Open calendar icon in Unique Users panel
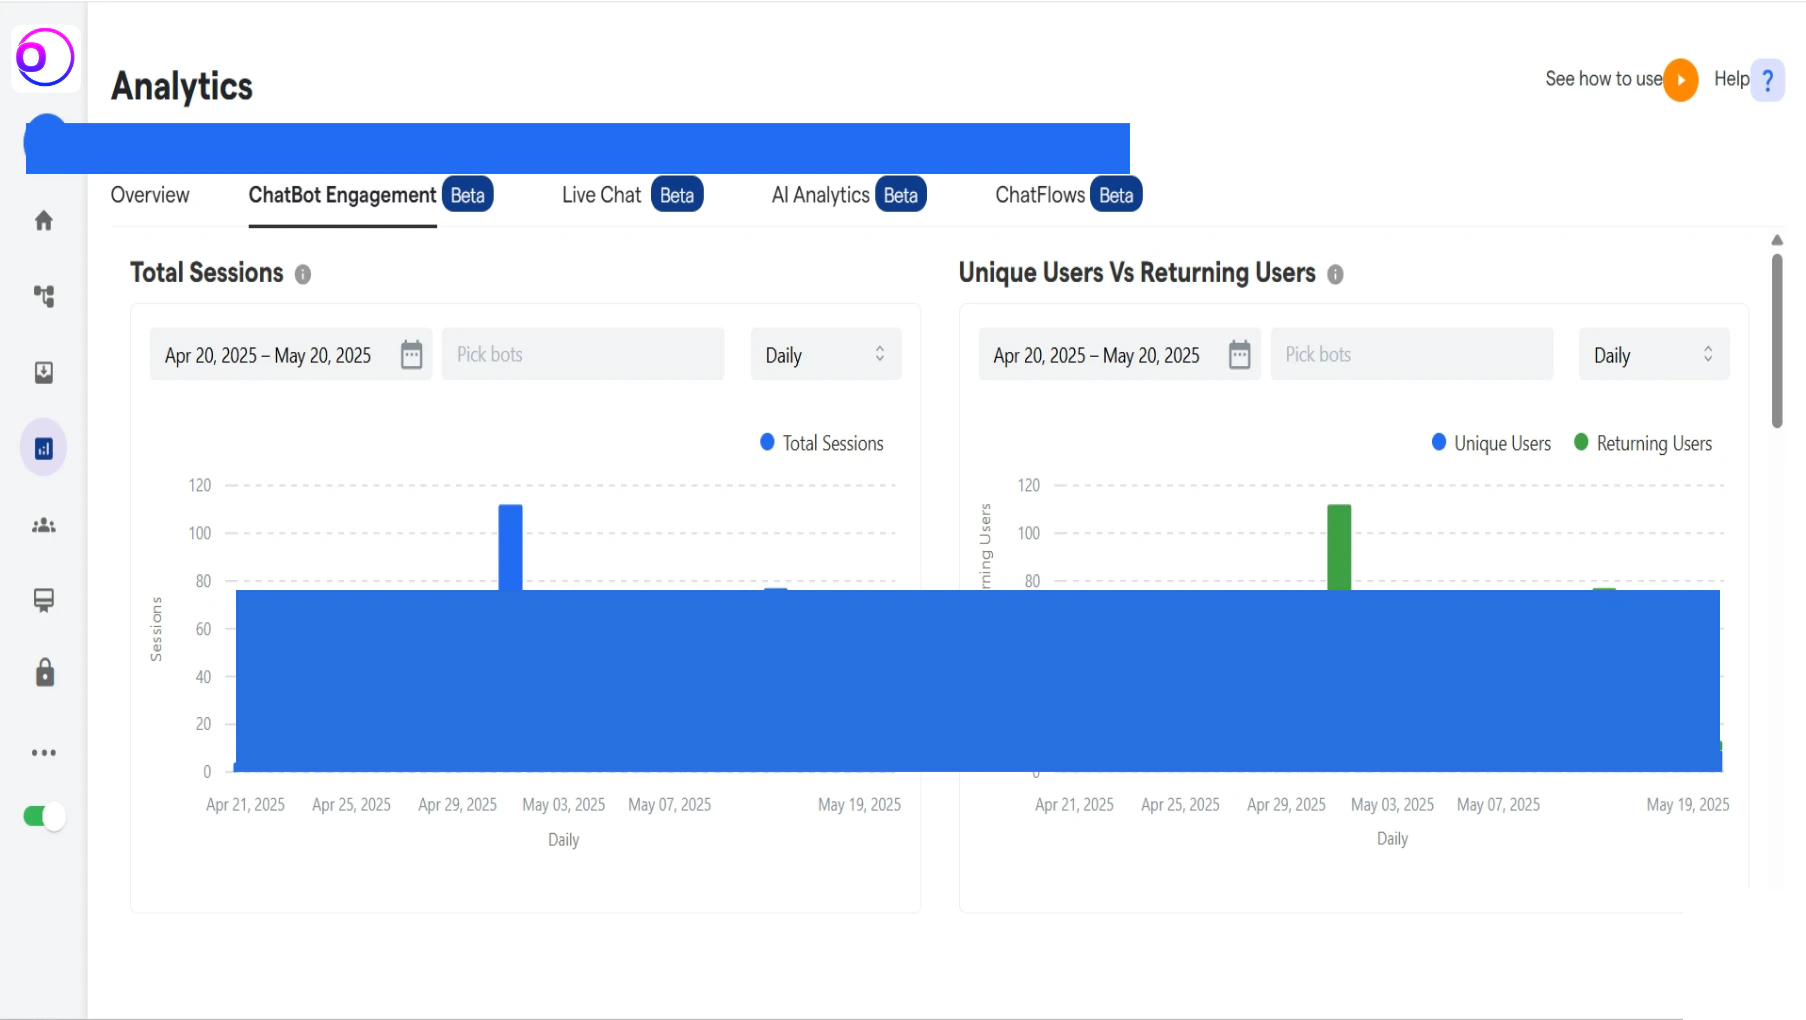This screenshot has width=1806, height=1020. pyautogui.click(x=1240, y=355)
